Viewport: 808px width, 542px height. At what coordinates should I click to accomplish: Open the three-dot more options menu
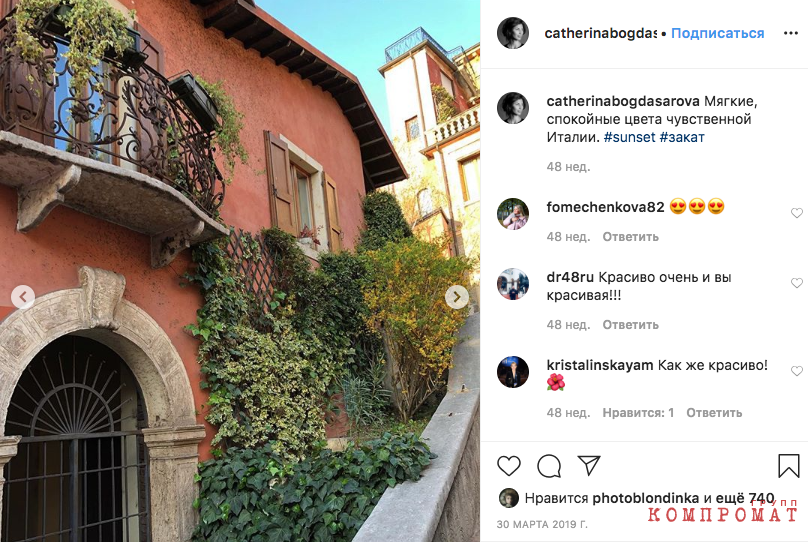click(790, 33)
